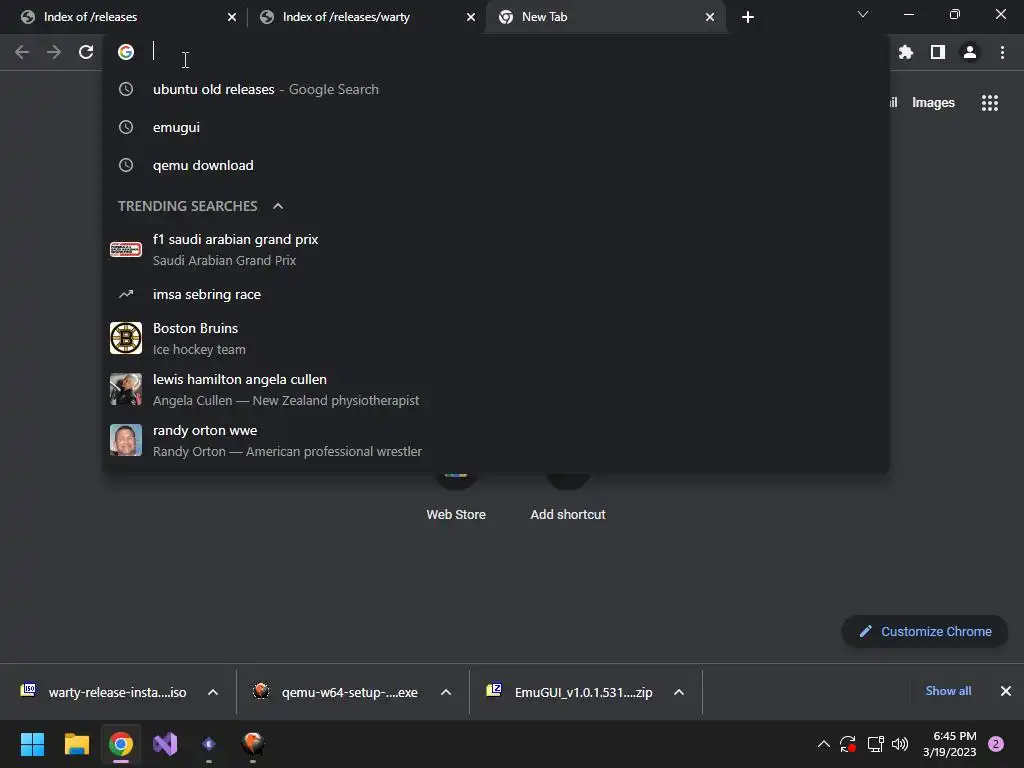Open the volume speaker tray icon
Viewport: 1024px width, 768px height.
pos(900,744)
